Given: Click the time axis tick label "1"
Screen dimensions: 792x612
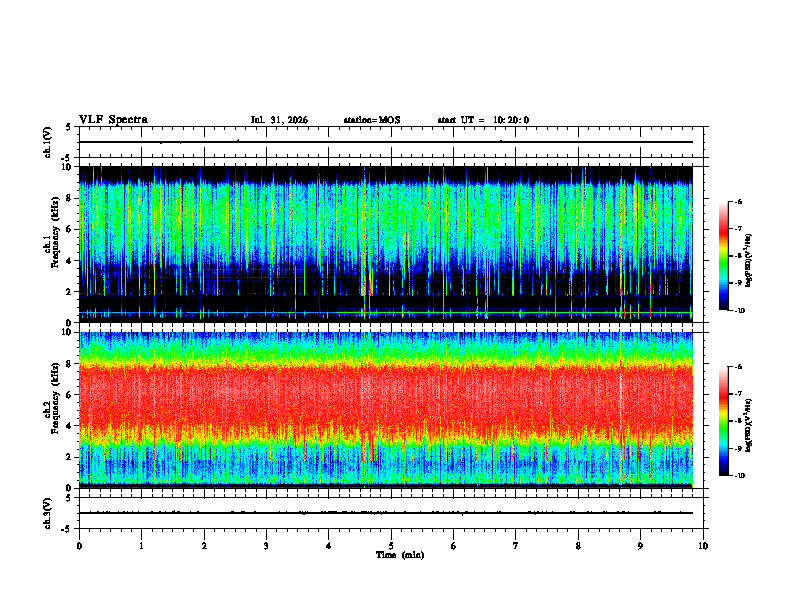Looking at the screenshot, I should pyautogui.click(x=141, y=546).
